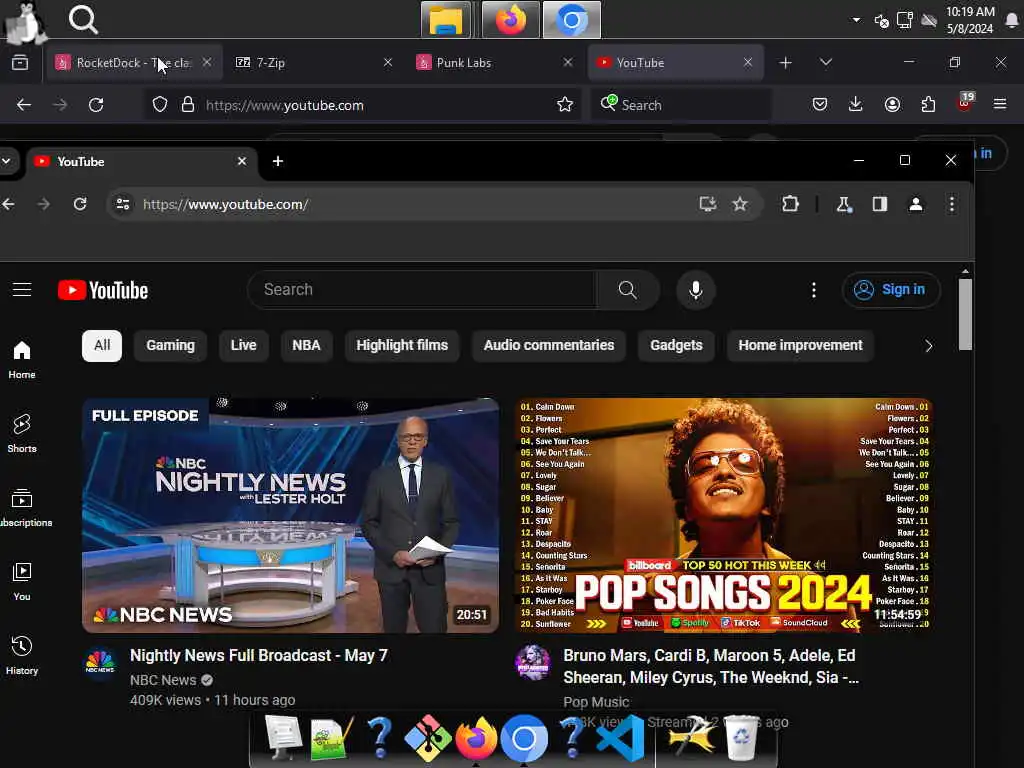Viewport: 1024px width, 768px height.
Task: Click the YouTube page vertical scrollbar thumb
Action: click(x=965, y=315)
